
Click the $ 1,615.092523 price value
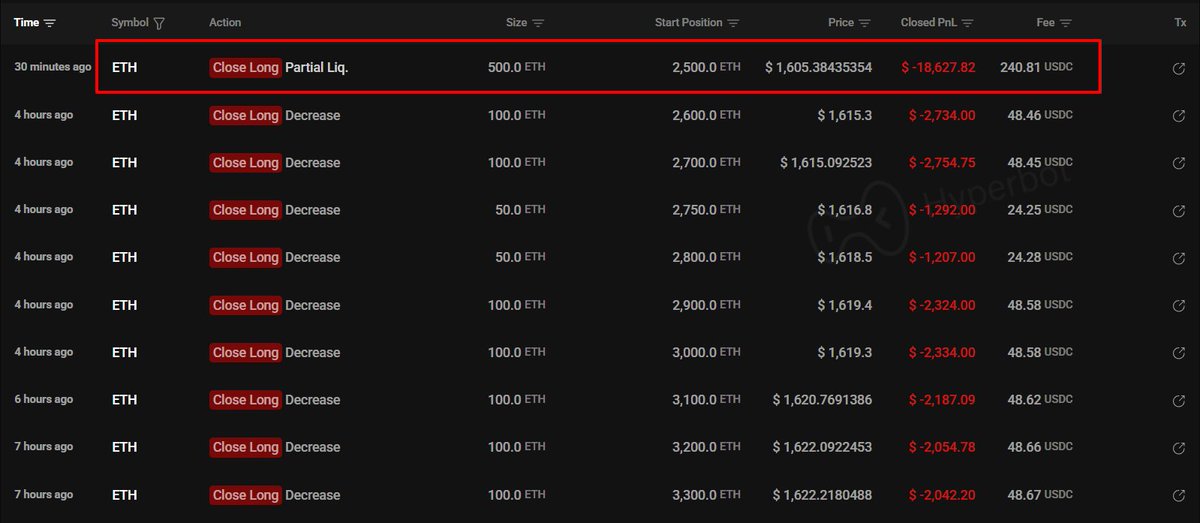pos(826,163)
